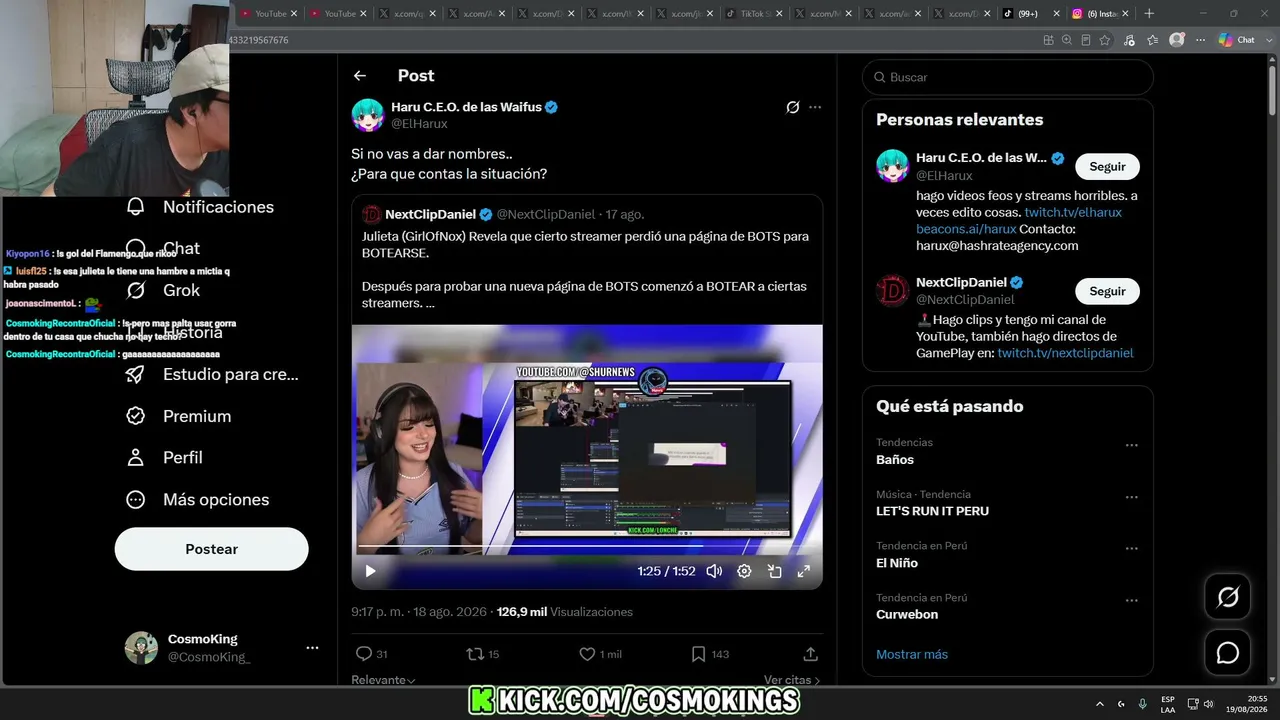Image resolution: width=1280 pixels, height=720 pixels.
Task: Open Notificaciones in the sidebar
Action: tap(200, 207)
